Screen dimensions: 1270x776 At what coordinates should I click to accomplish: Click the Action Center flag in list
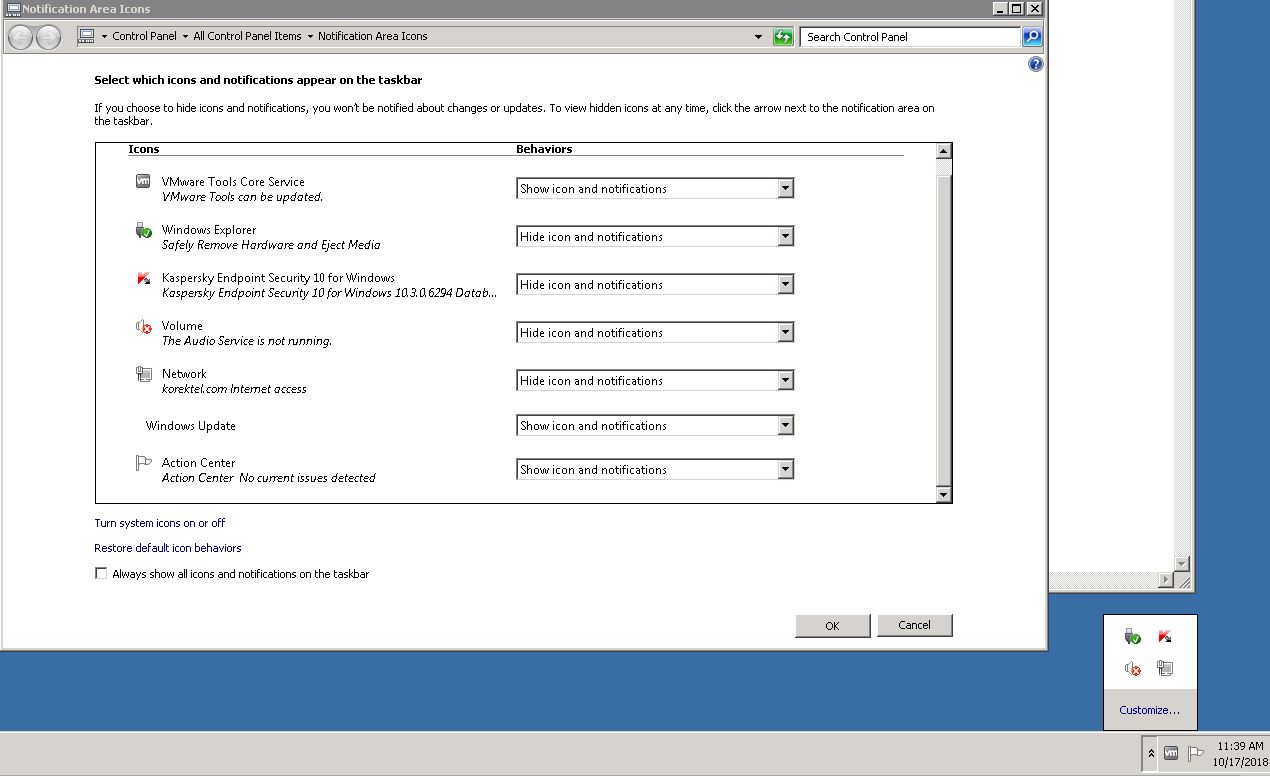pos(143,463)
